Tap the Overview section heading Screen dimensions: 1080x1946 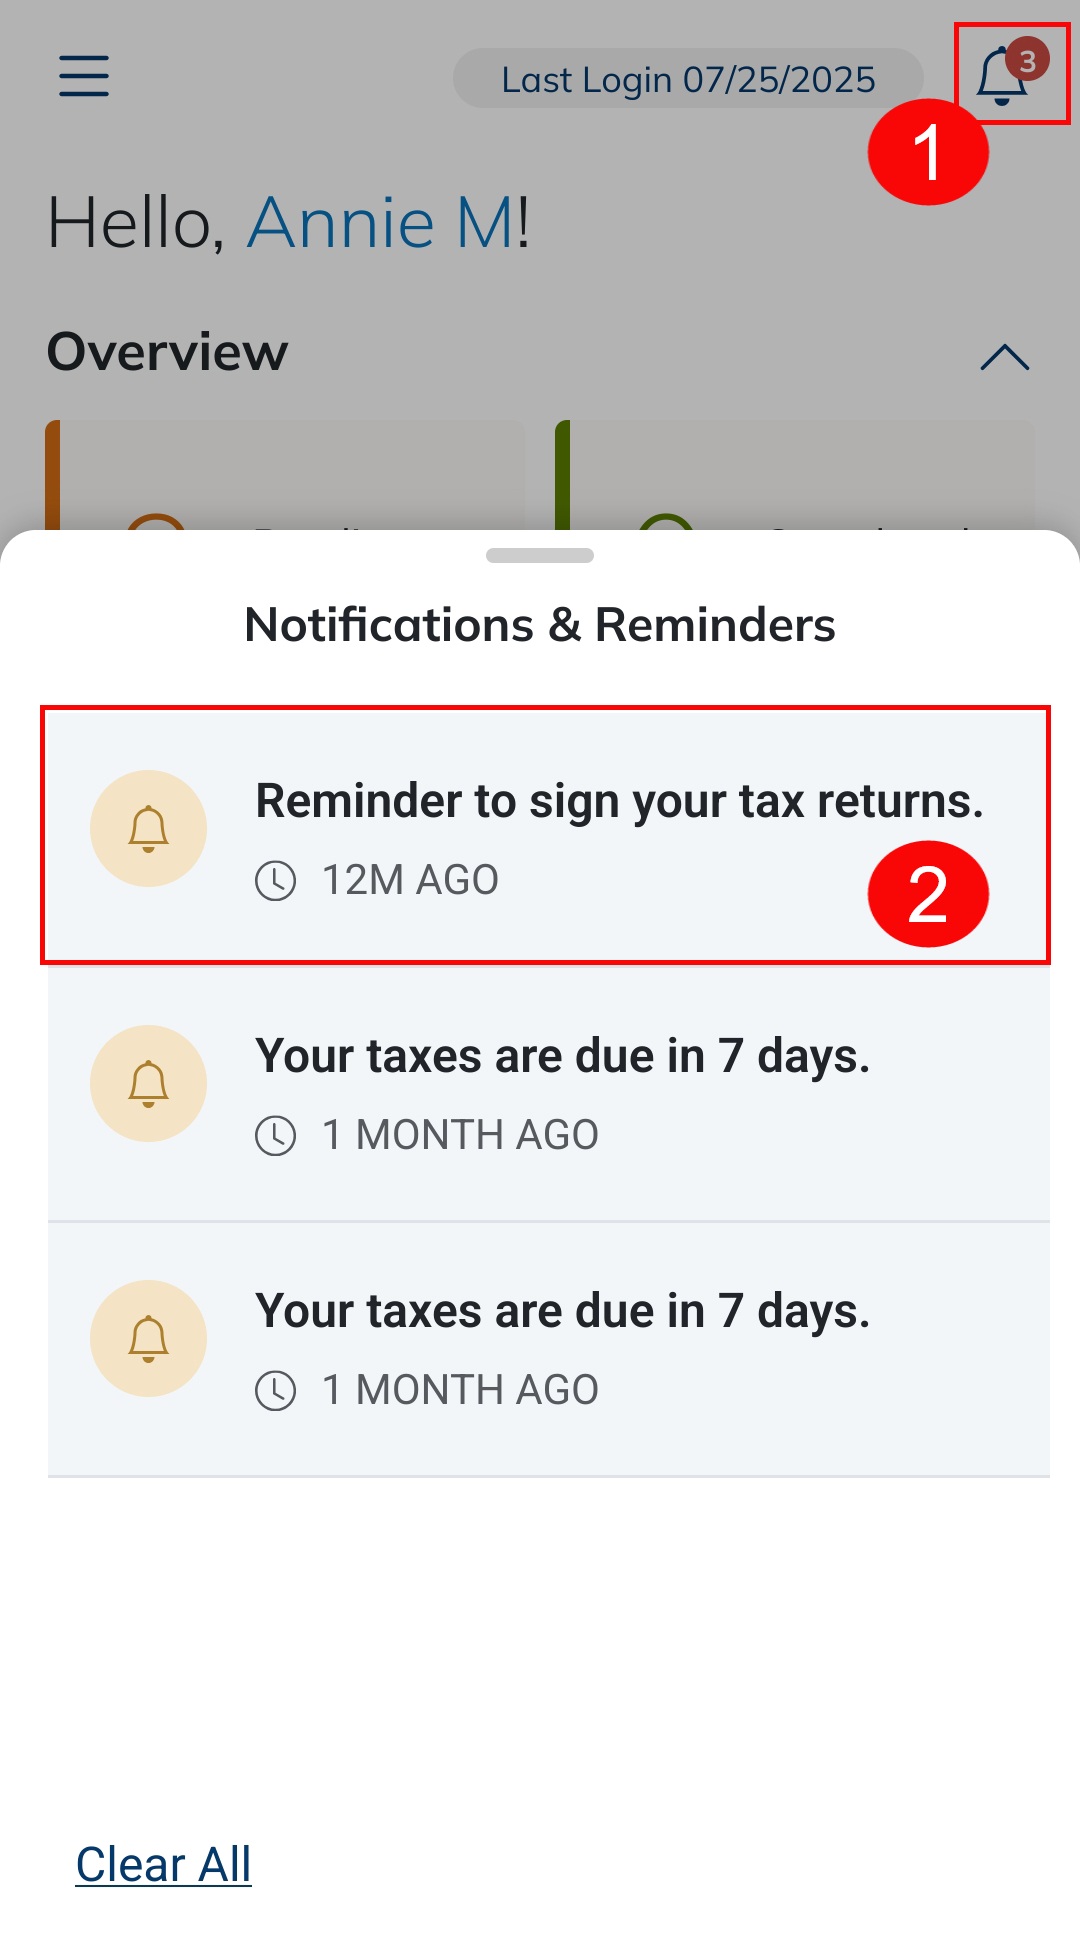(168, 352)
